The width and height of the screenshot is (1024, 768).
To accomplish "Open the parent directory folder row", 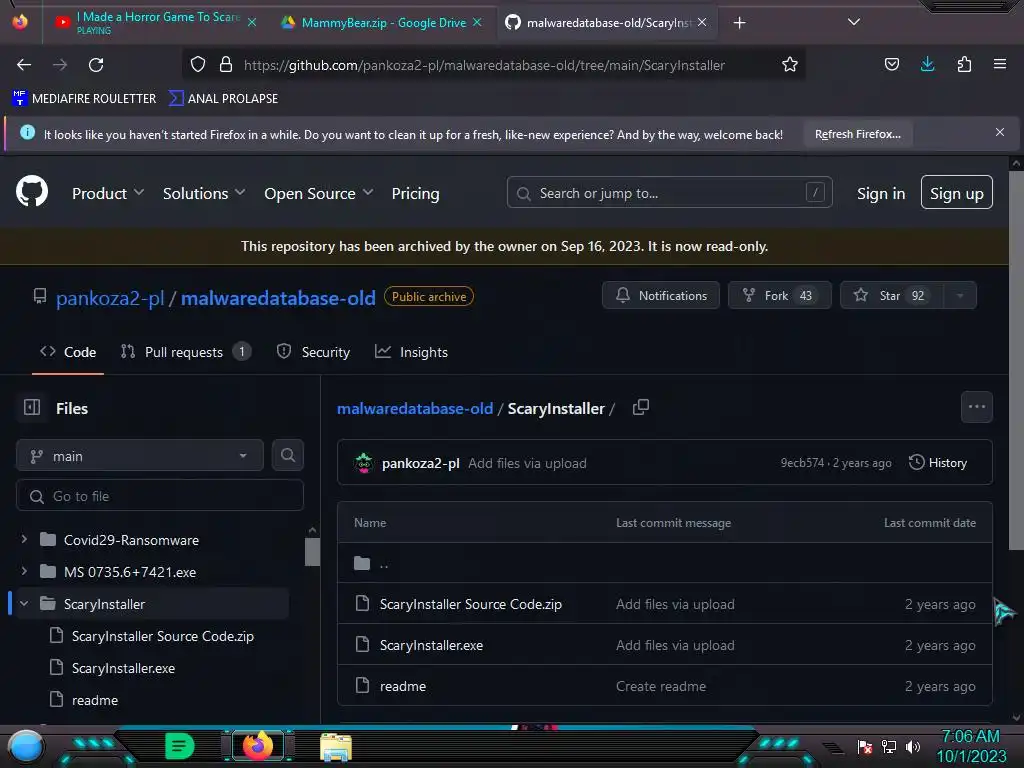I will [665, 563].
